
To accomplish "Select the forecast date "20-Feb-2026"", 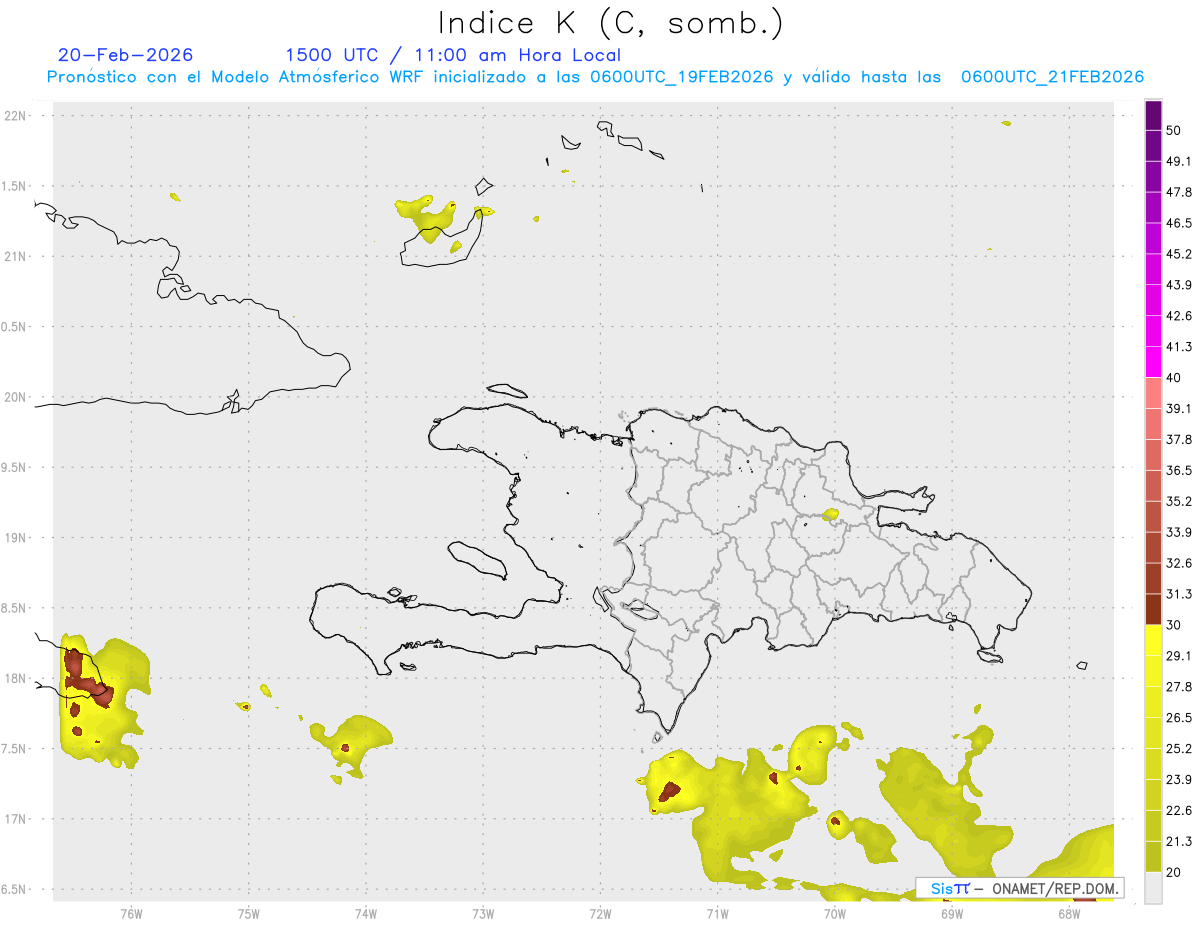I will tap(125, 55).
